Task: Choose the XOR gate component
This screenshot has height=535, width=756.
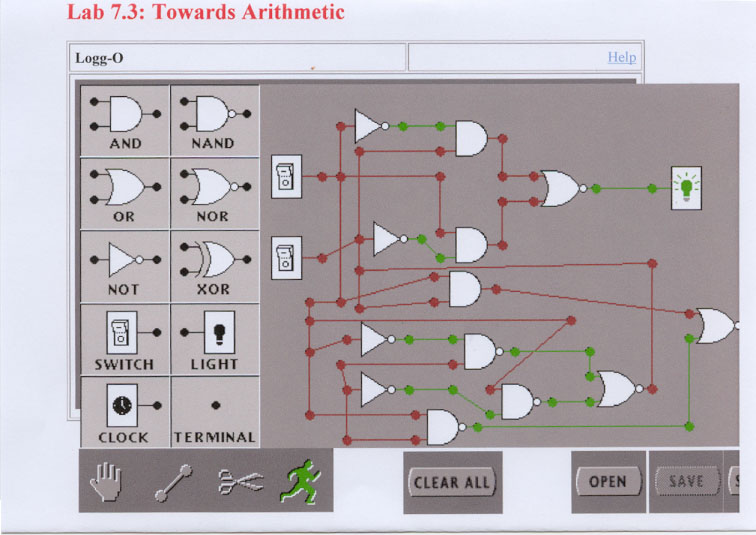Action: tap(214, 266)
